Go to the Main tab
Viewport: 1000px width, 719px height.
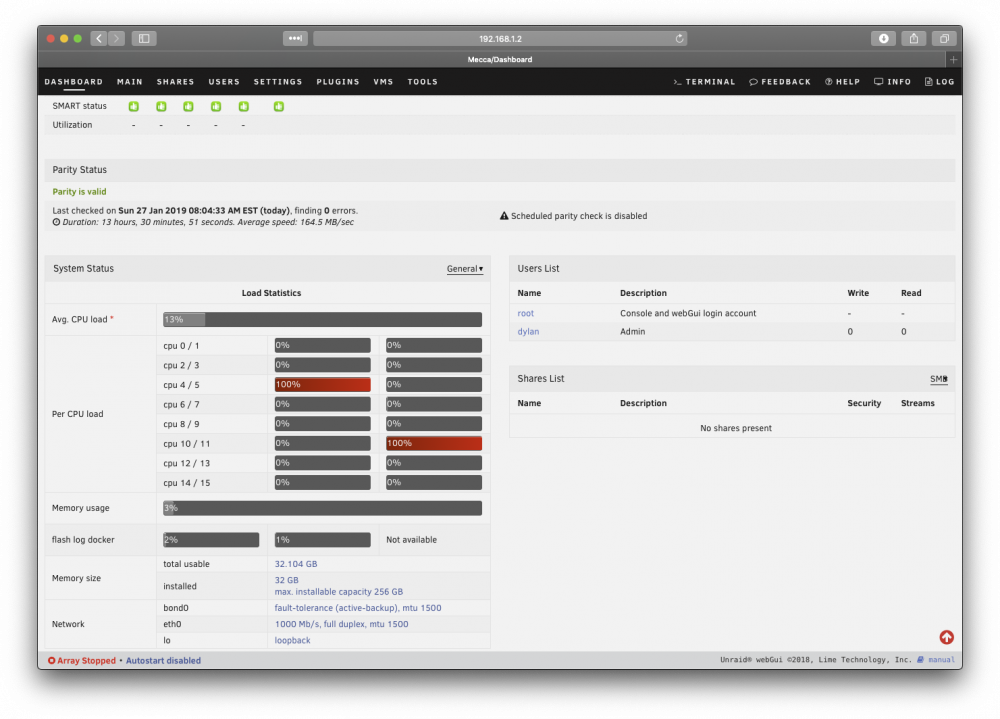[129, 82]
